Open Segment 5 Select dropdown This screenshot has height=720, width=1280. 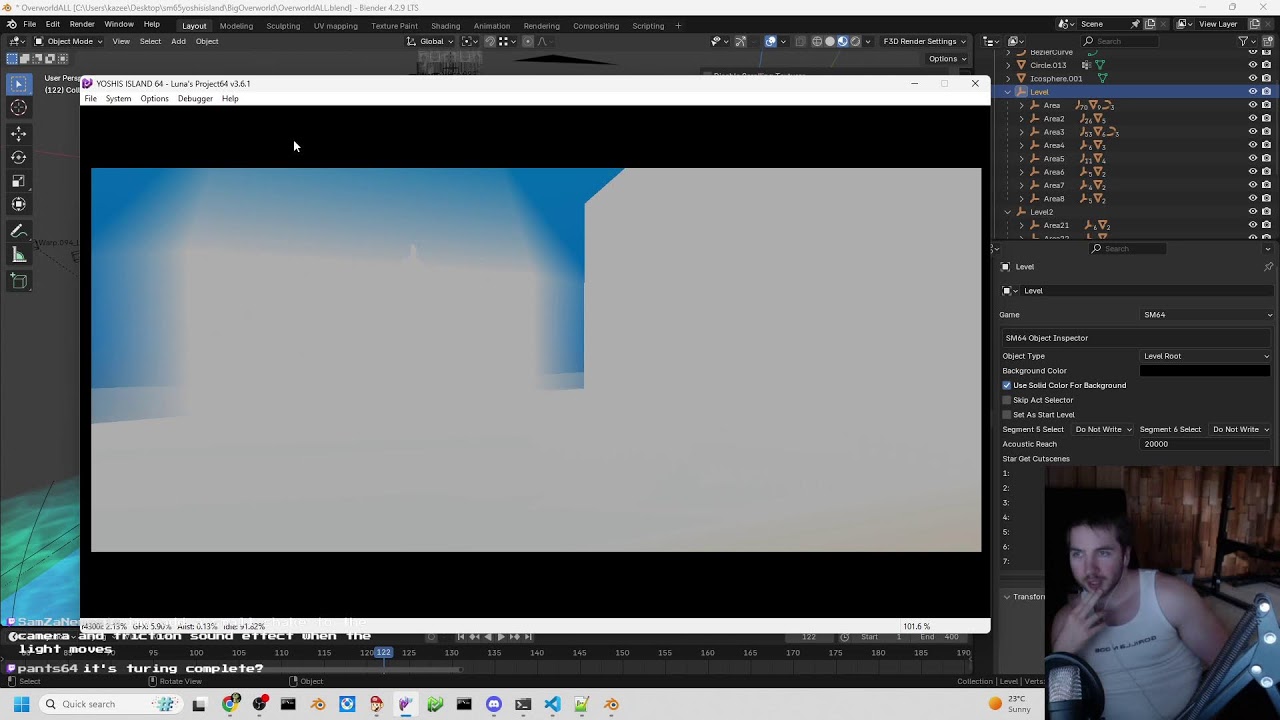pyautogui.click(x=1103, y=430)
